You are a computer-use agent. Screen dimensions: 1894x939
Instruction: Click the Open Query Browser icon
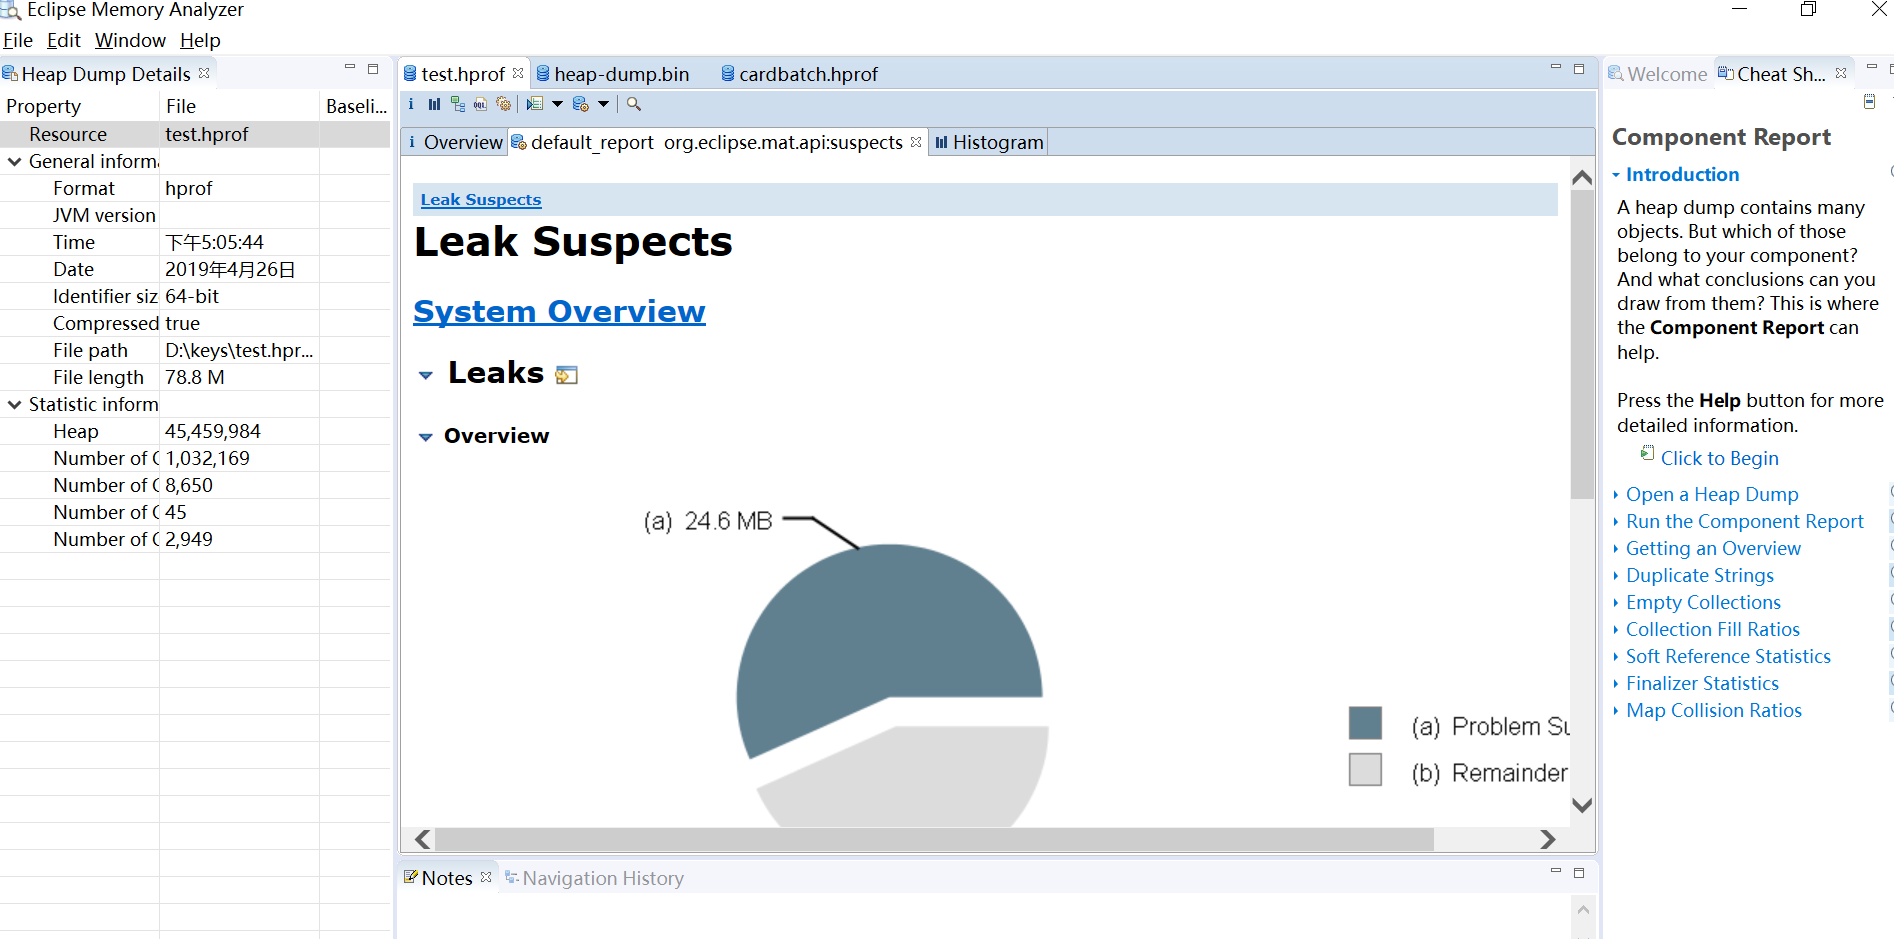pos(581,104)
